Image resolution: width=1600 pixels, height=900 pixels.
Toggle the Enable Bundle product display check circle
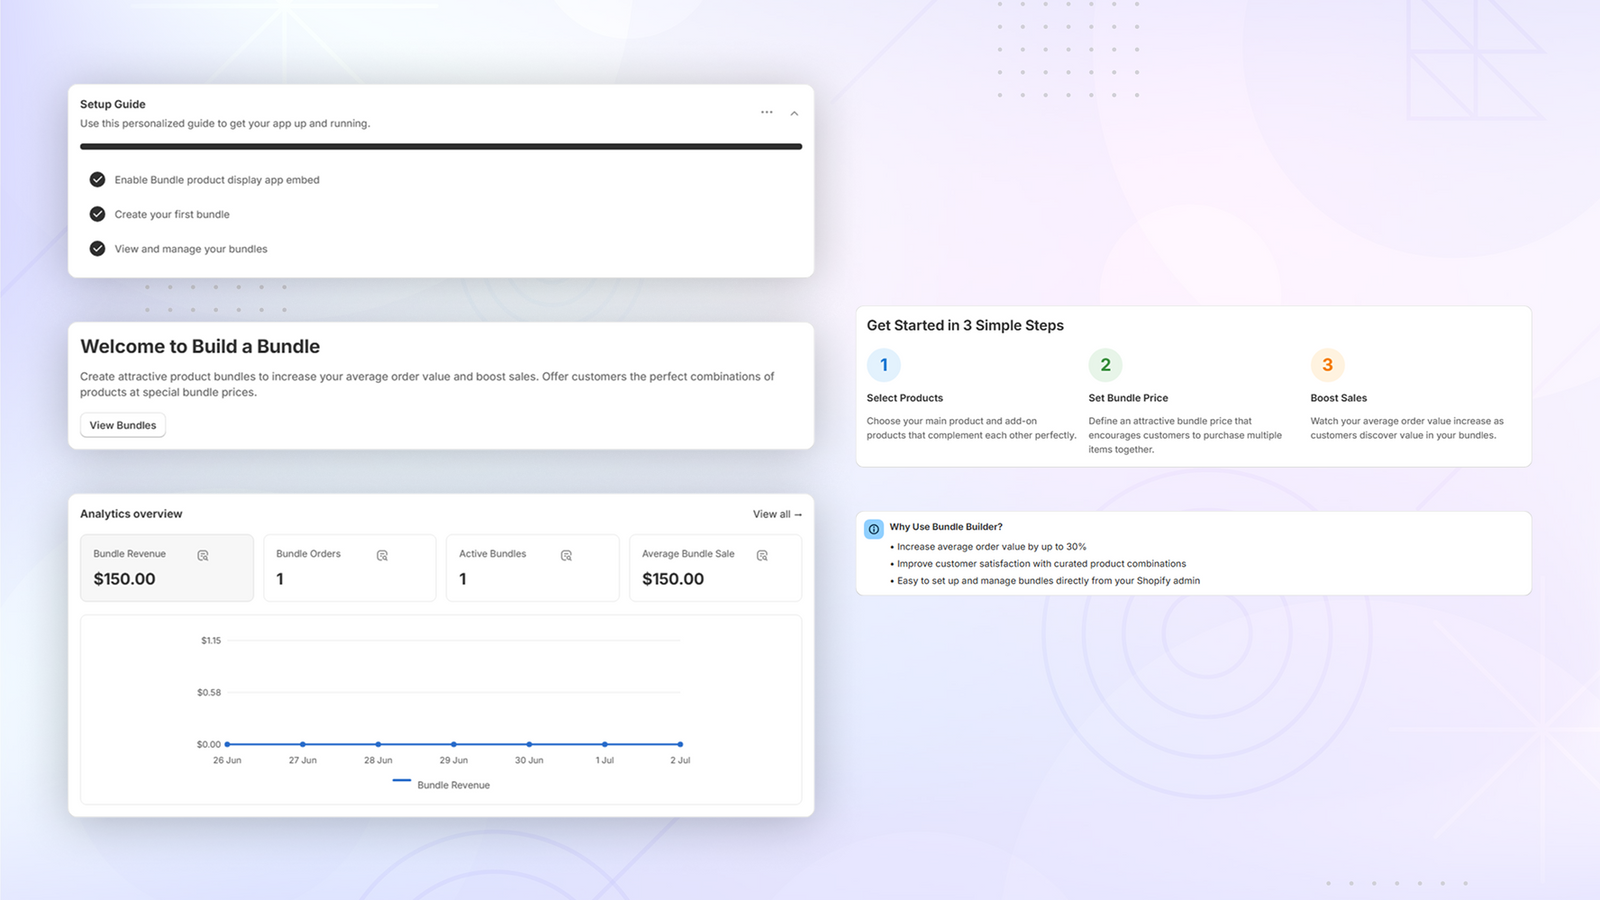[x=97, y=180]
